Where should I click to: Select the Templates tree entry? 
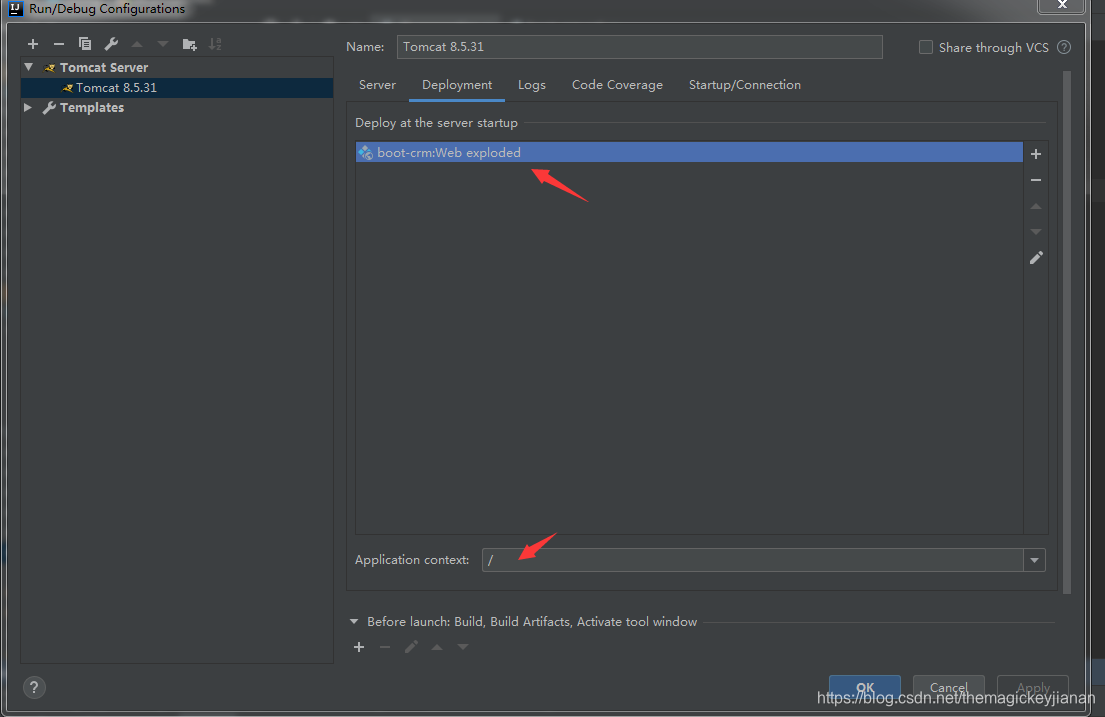tap(92, 107)
